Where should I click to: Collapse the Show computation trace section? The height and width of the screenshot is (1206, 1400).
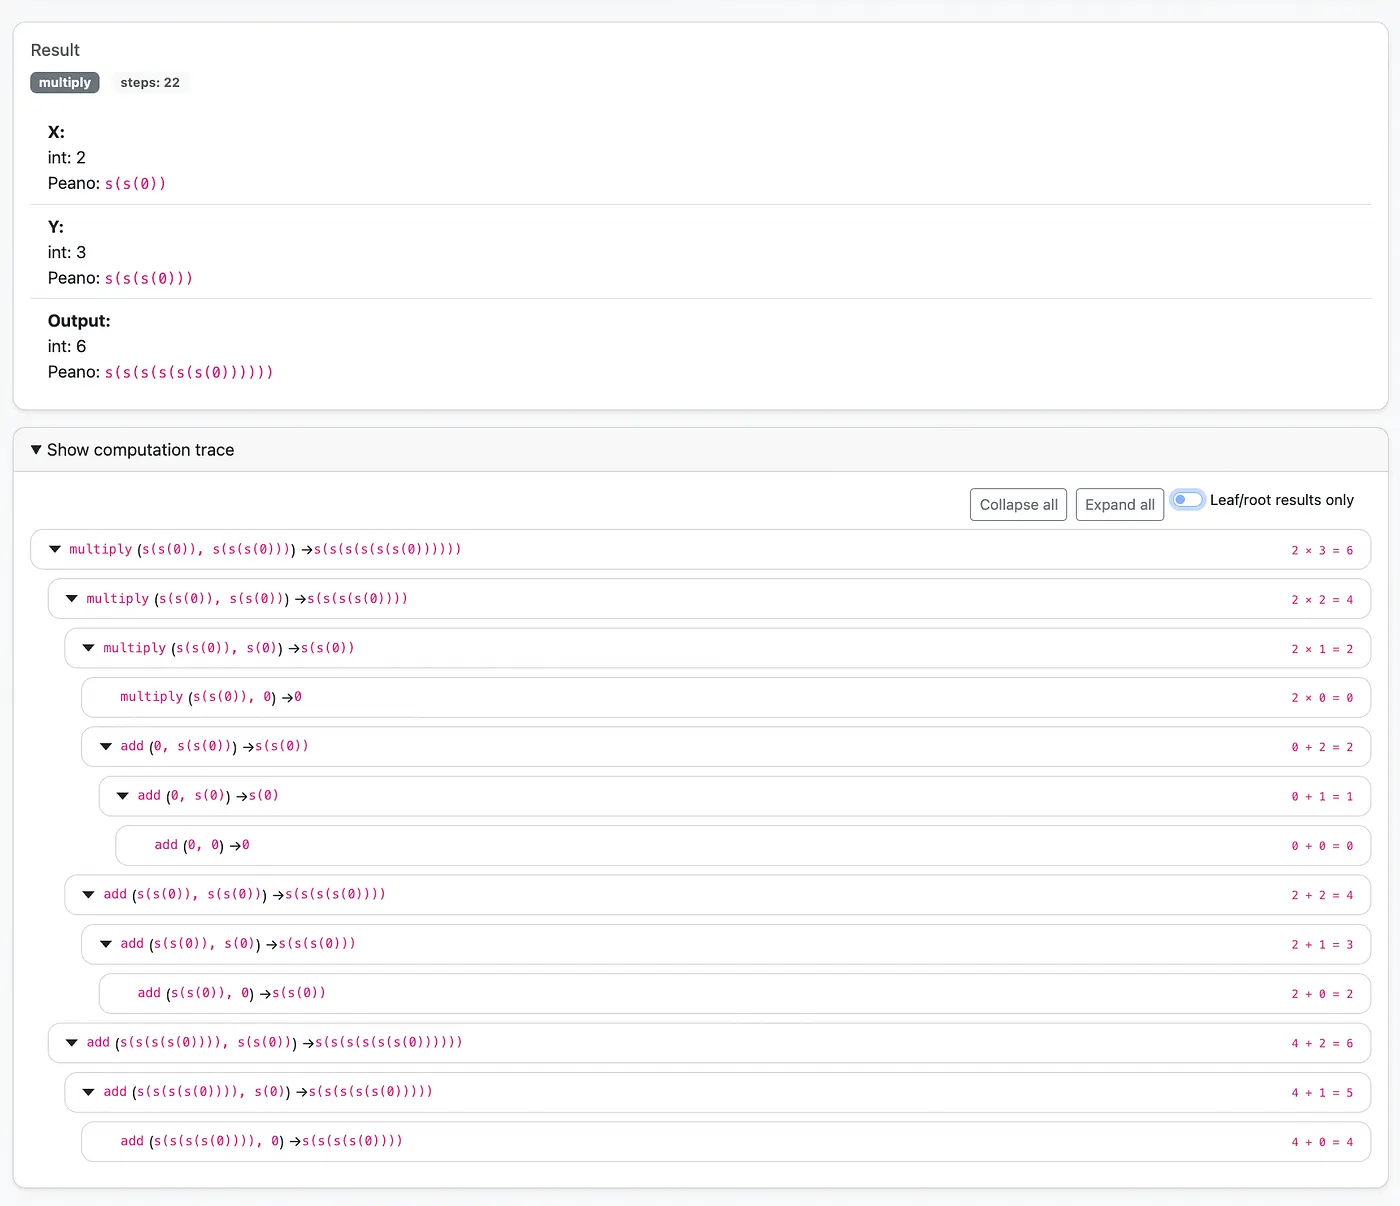(x=37, y=450)
